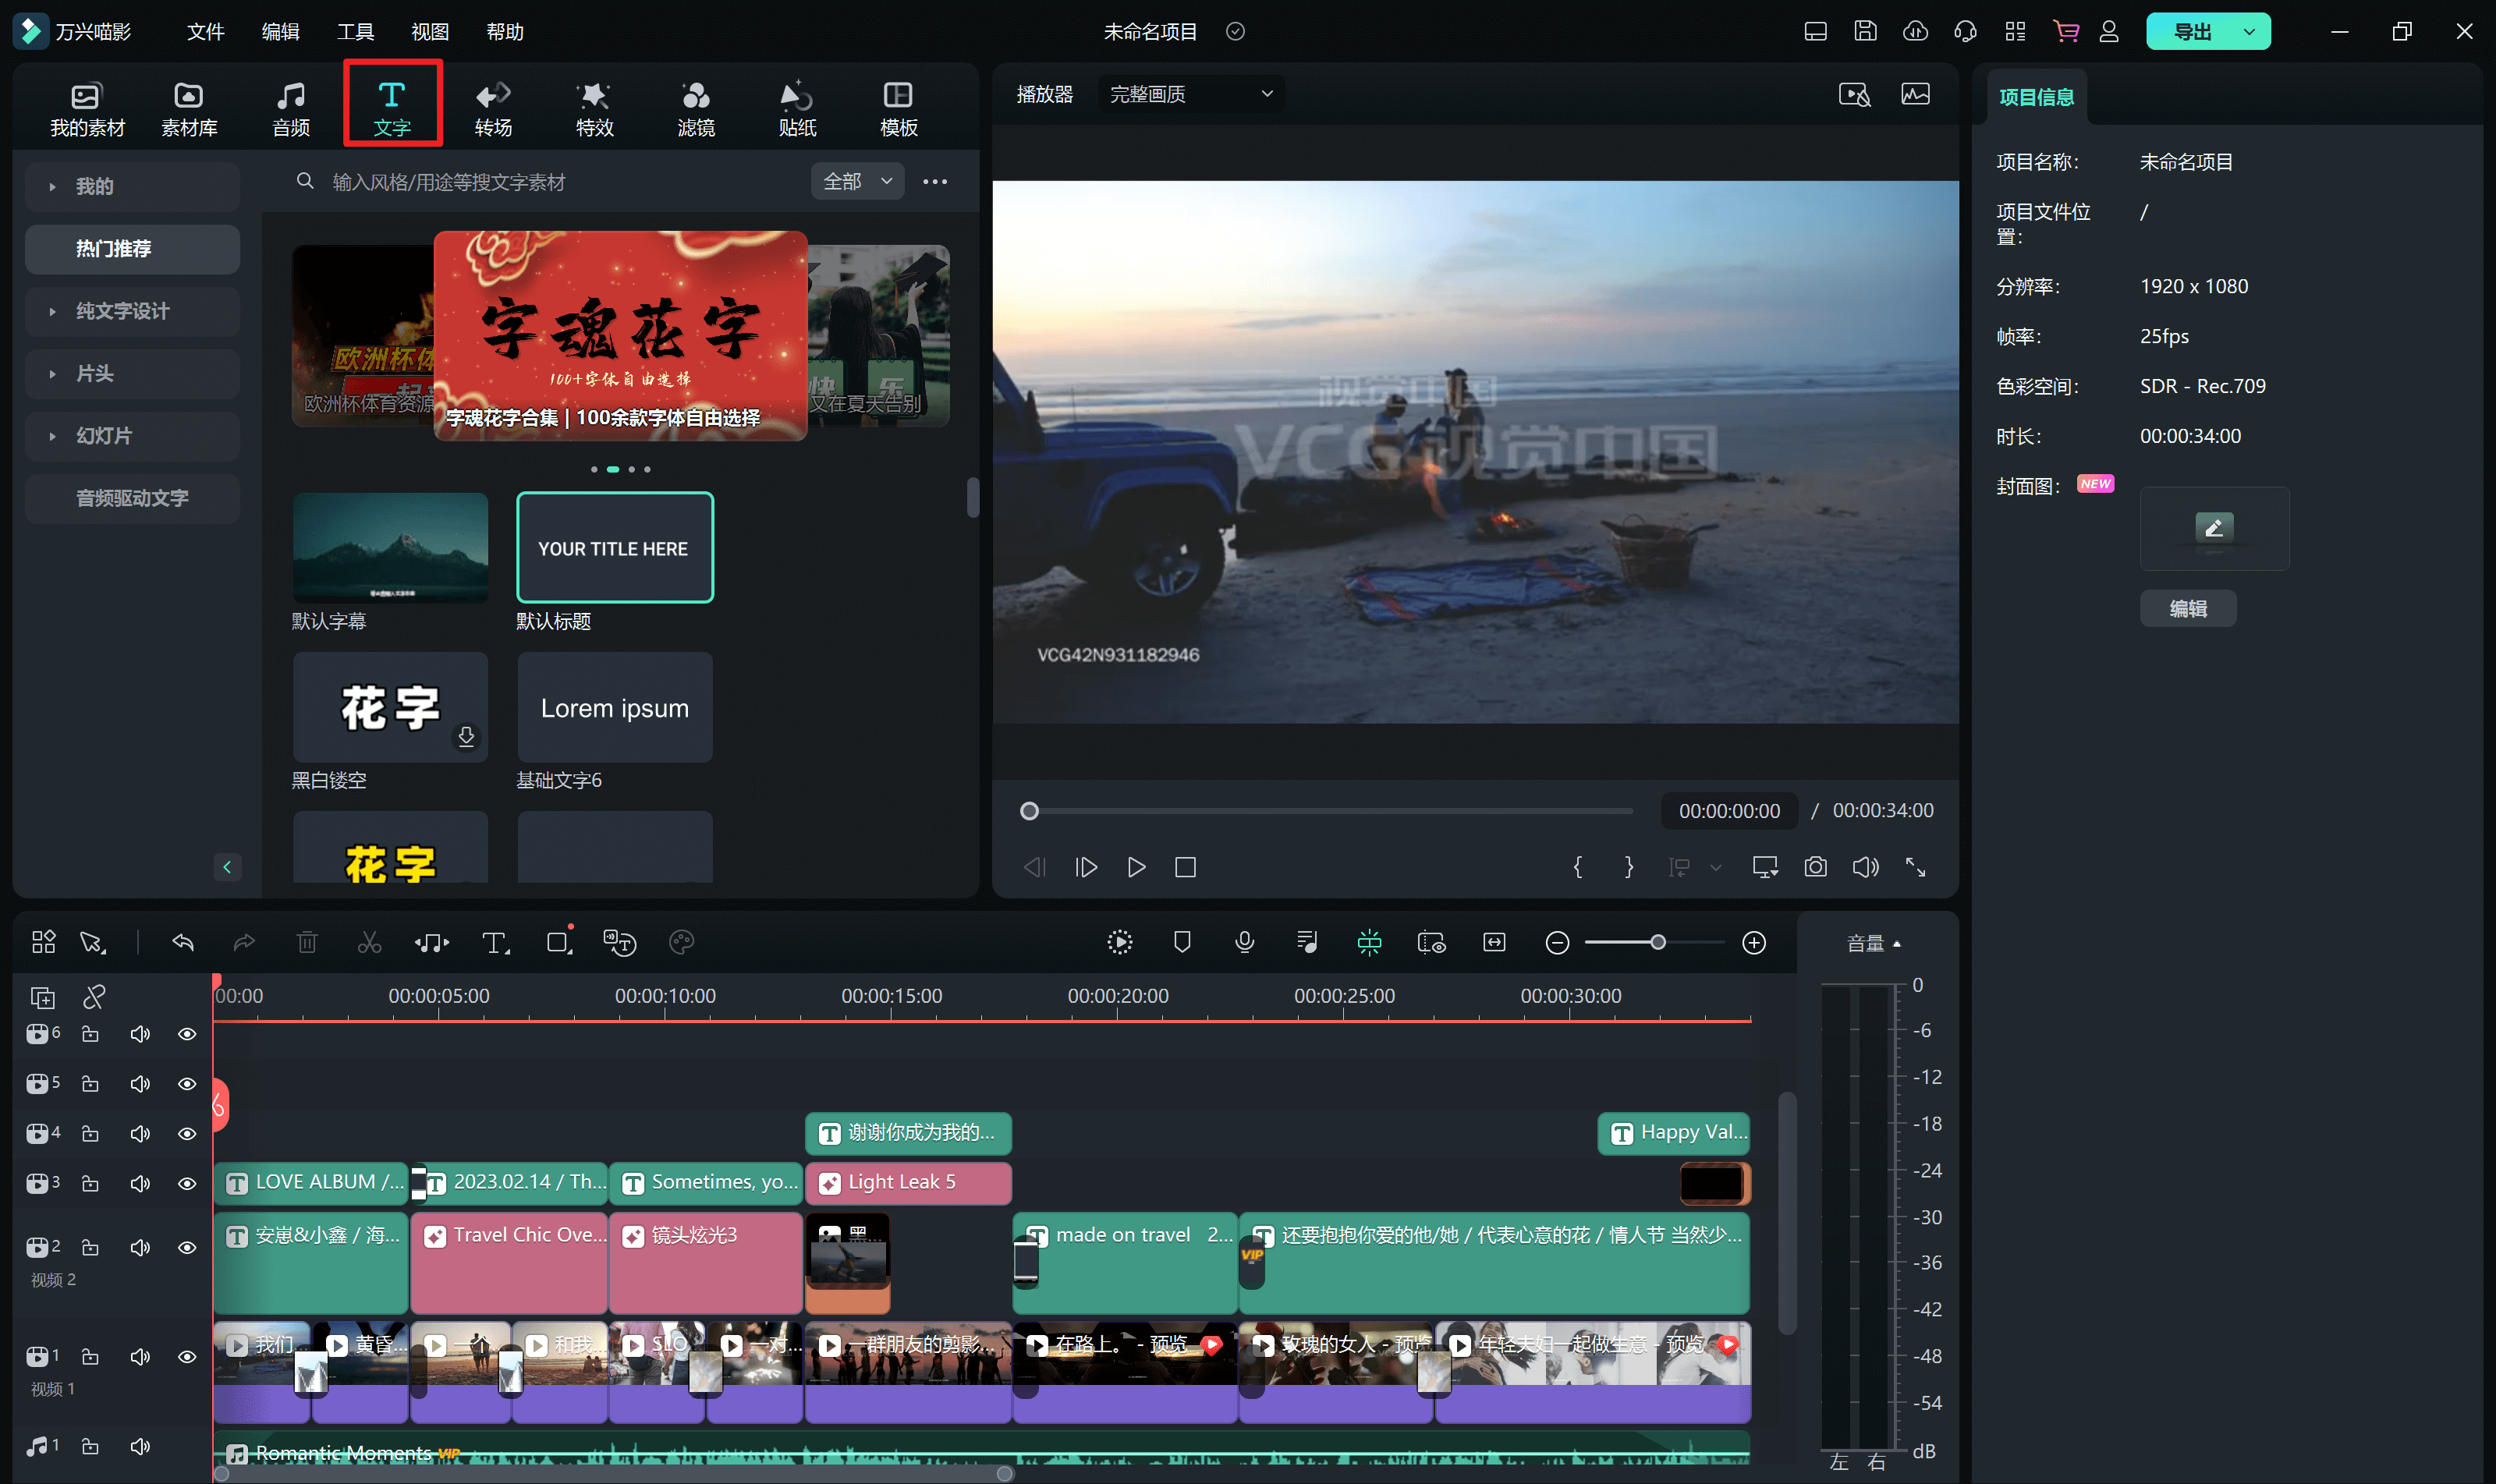The height and width of the screenshot is (1484, 2496).
Task: Click the 导出 export button
Action: (x=2192, y=31)
